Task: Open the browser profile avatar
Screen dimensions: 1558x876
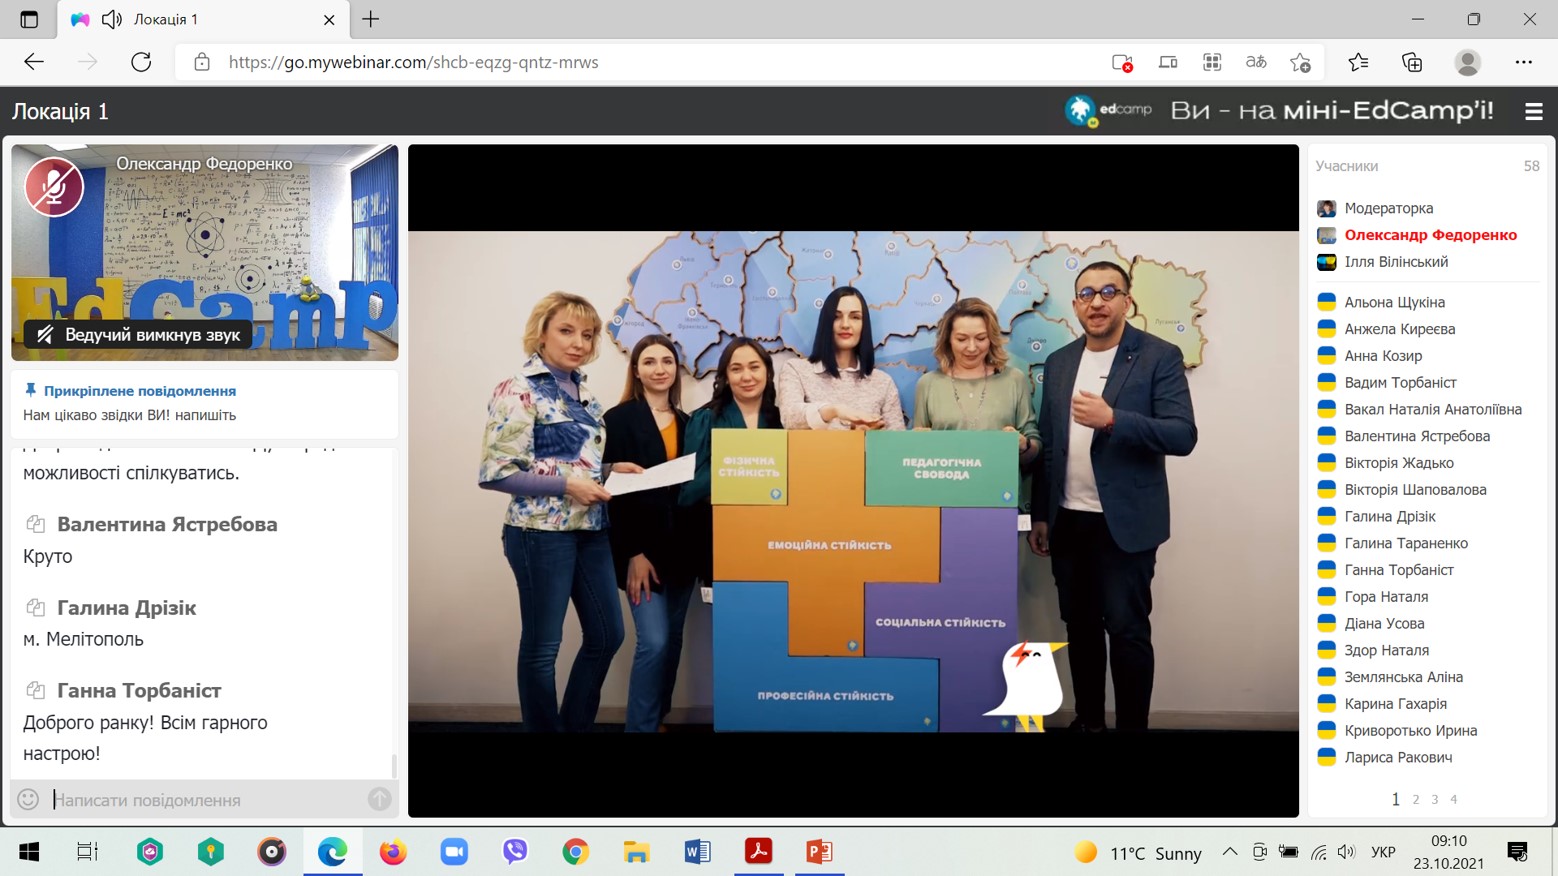Action: coord(1468,62)
